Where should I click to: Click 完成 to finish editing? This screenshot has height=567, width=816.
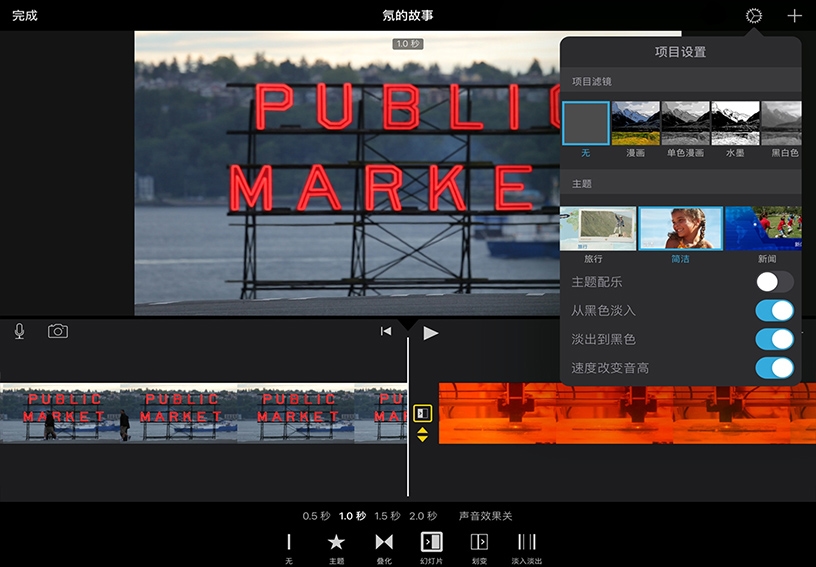[x=25, y=16]
